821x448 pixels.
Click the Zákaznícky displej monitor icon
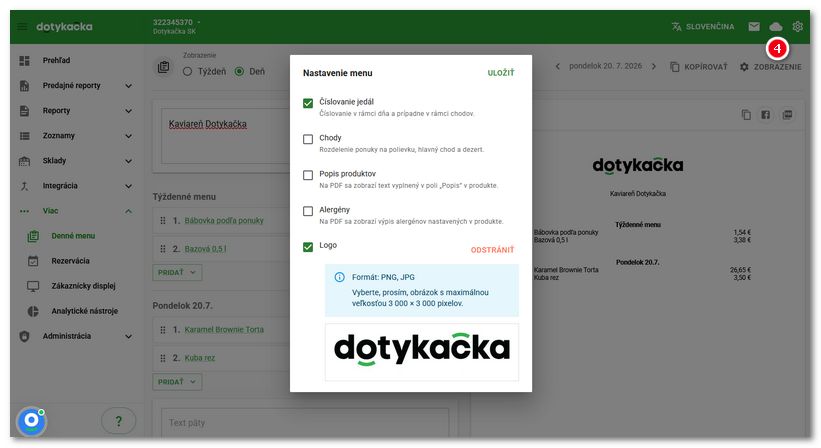point(33,286)
